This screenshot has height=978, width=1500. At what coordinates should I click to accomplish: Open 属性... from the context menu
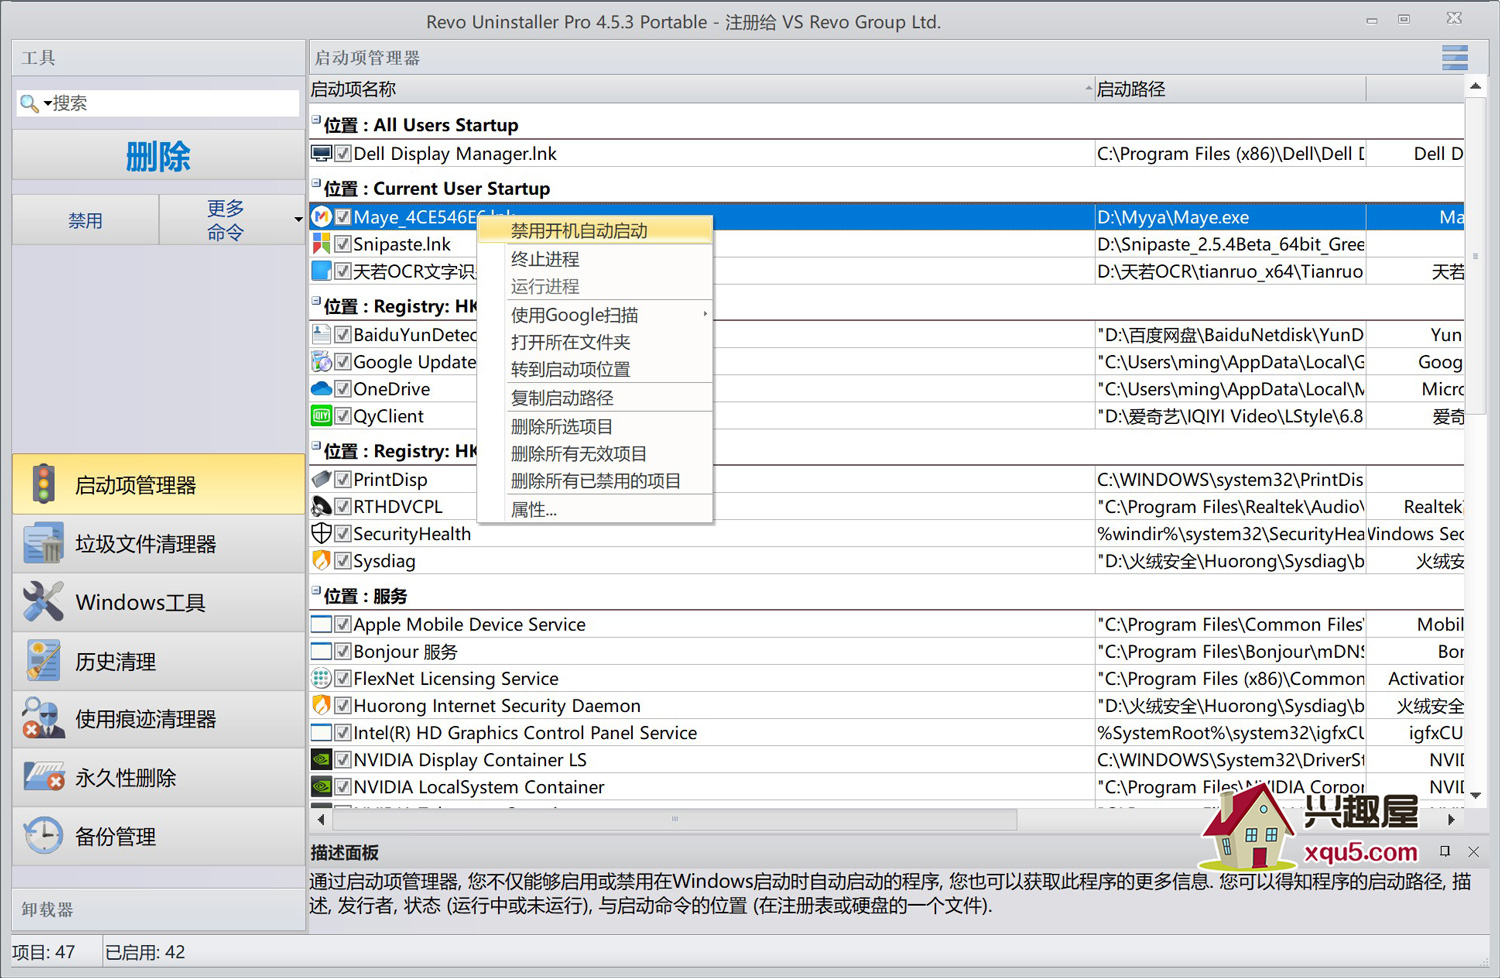click(x=595, y=510)
